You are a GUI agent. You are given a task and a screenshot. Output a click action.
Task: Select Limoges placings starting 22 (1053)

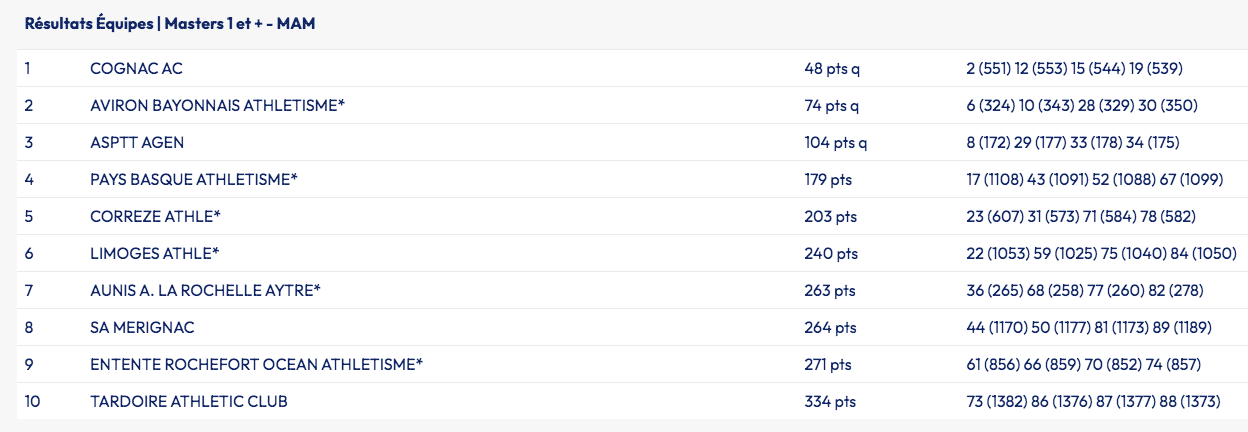tap(1101, 254)
